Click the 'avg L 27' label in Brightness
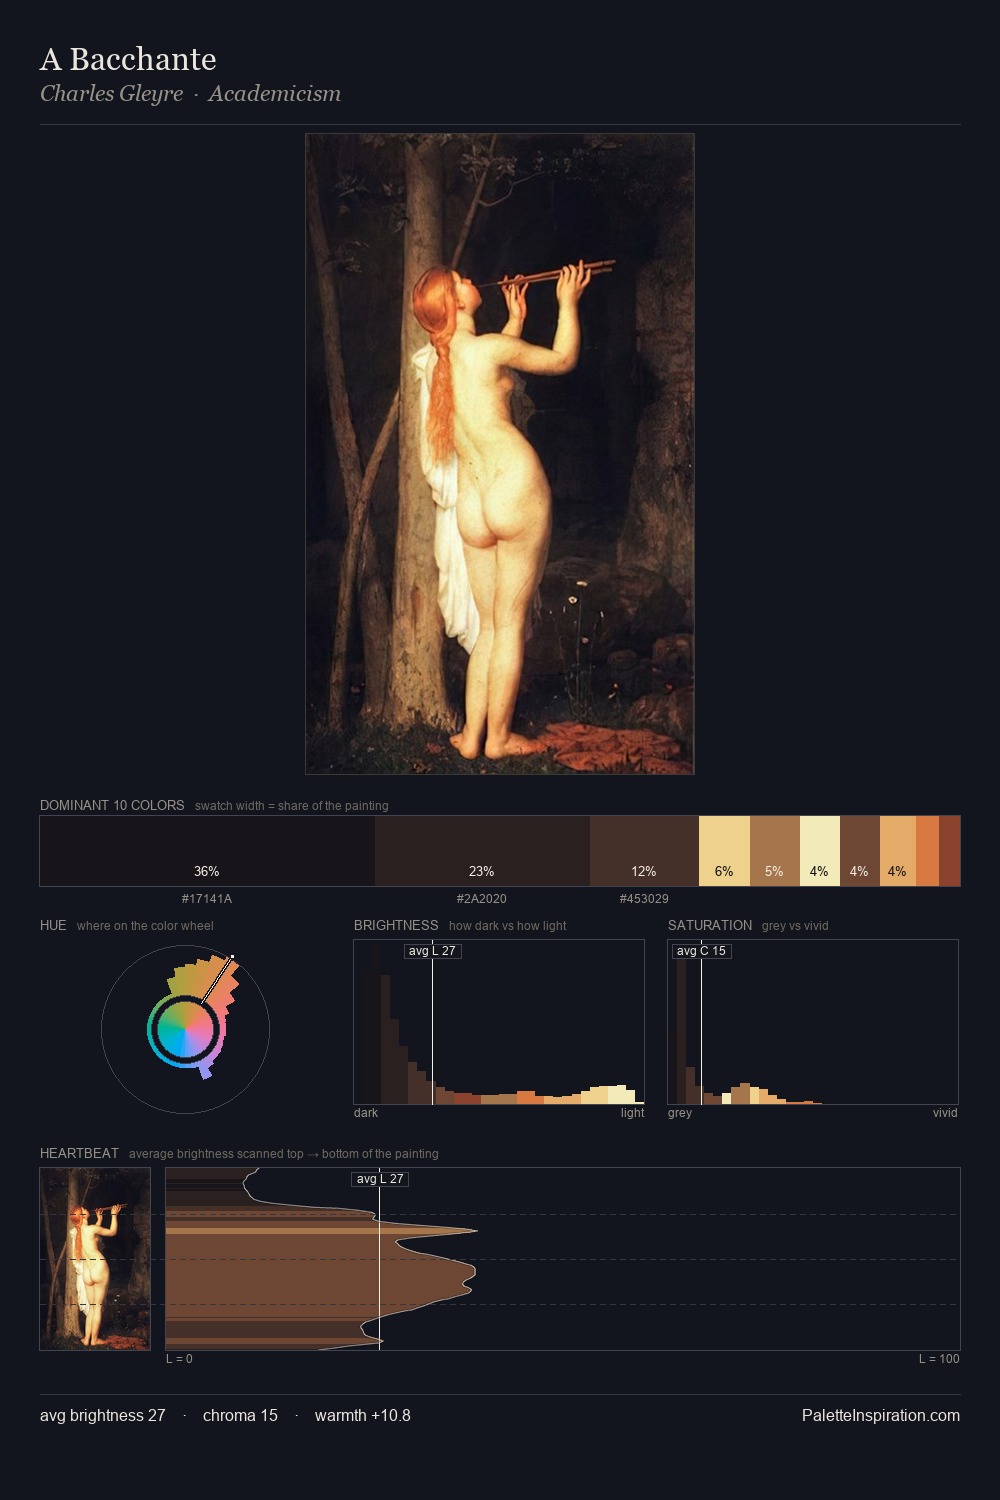Viewport: 1000px width, 1500px height. (x=432, y=951)
